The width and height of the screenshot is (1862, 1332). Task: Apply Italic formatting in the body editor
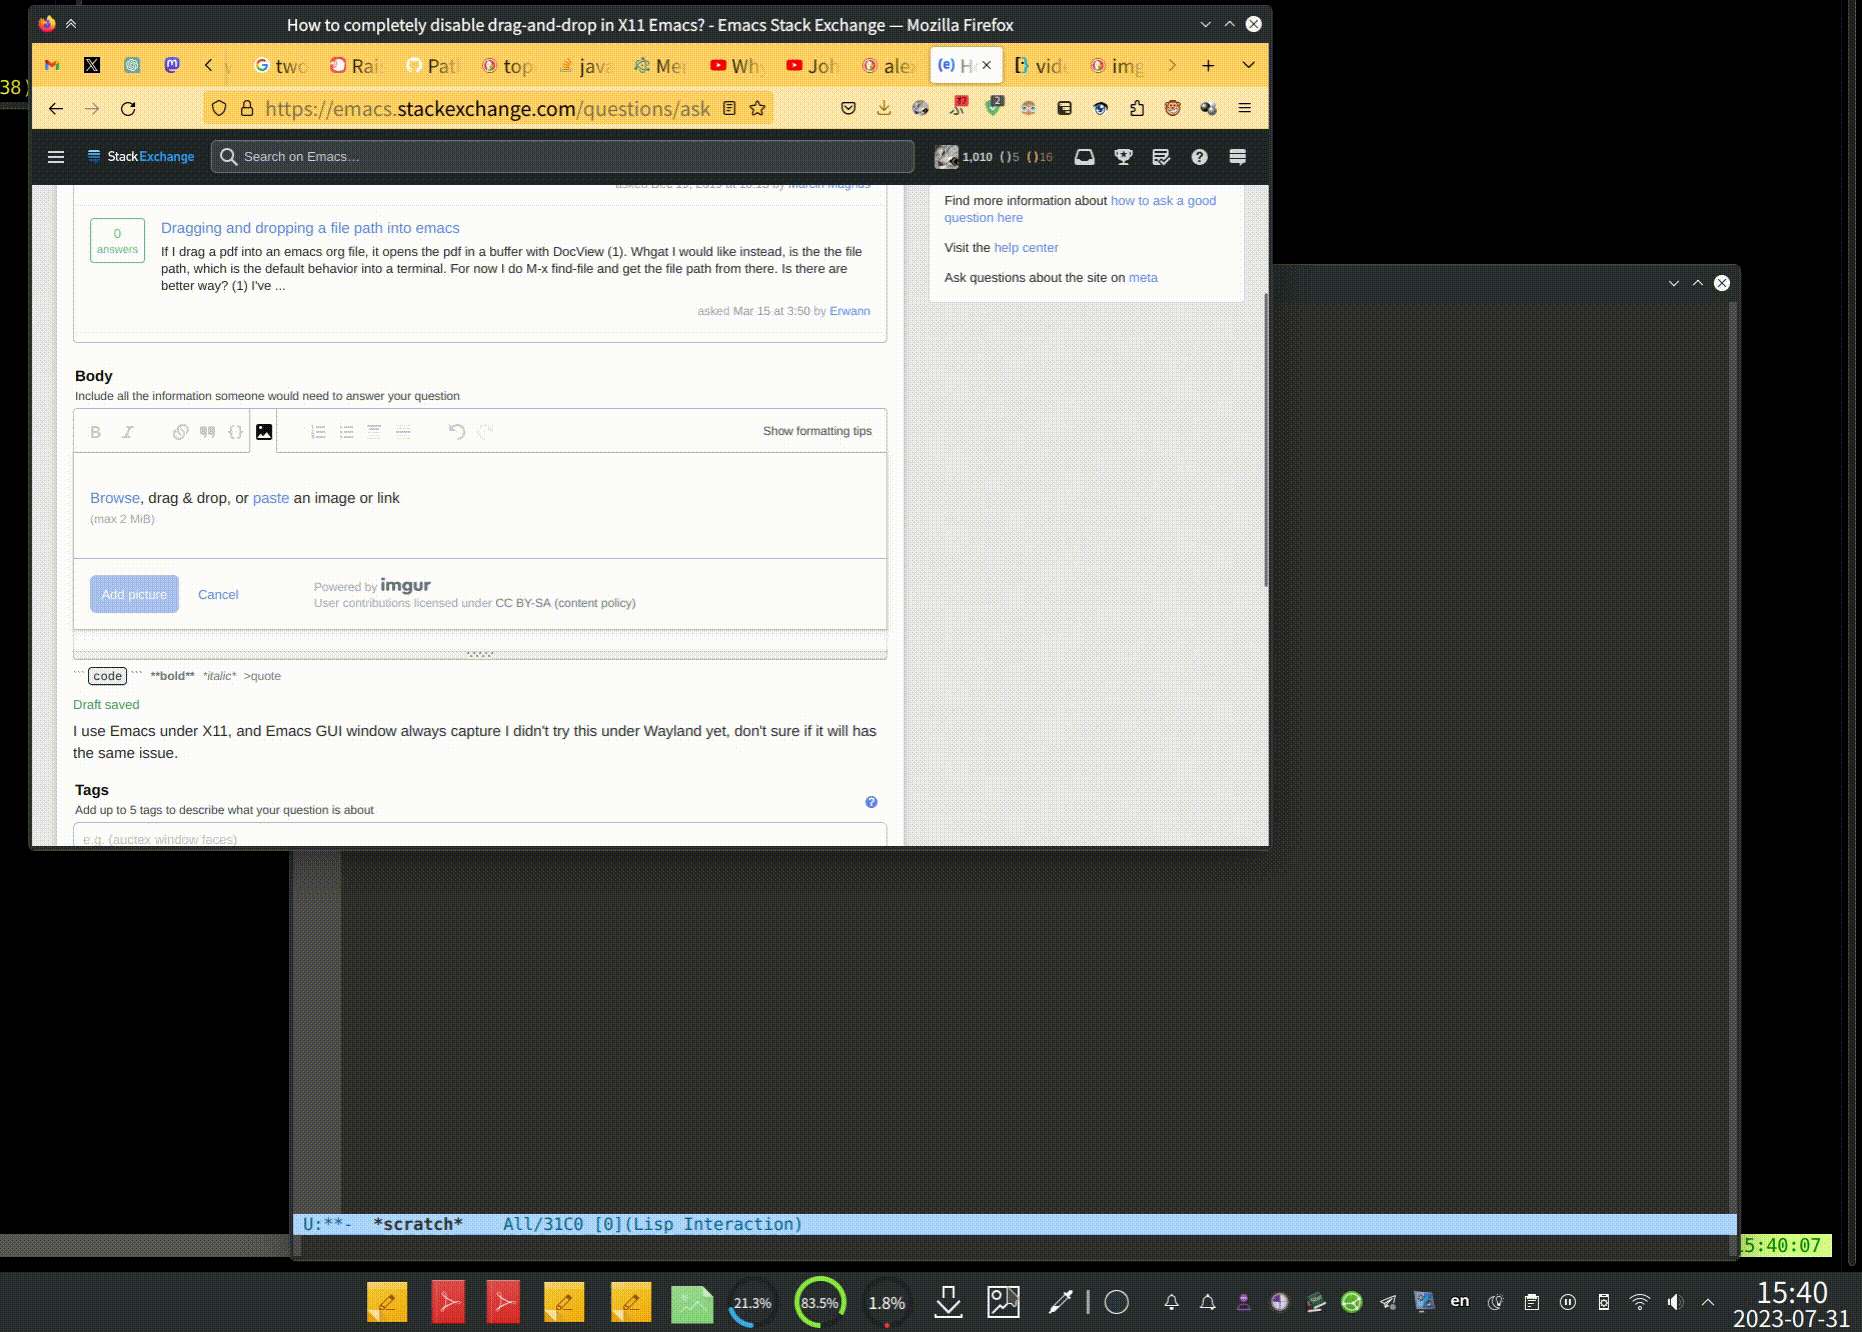[x=128, y=432]
